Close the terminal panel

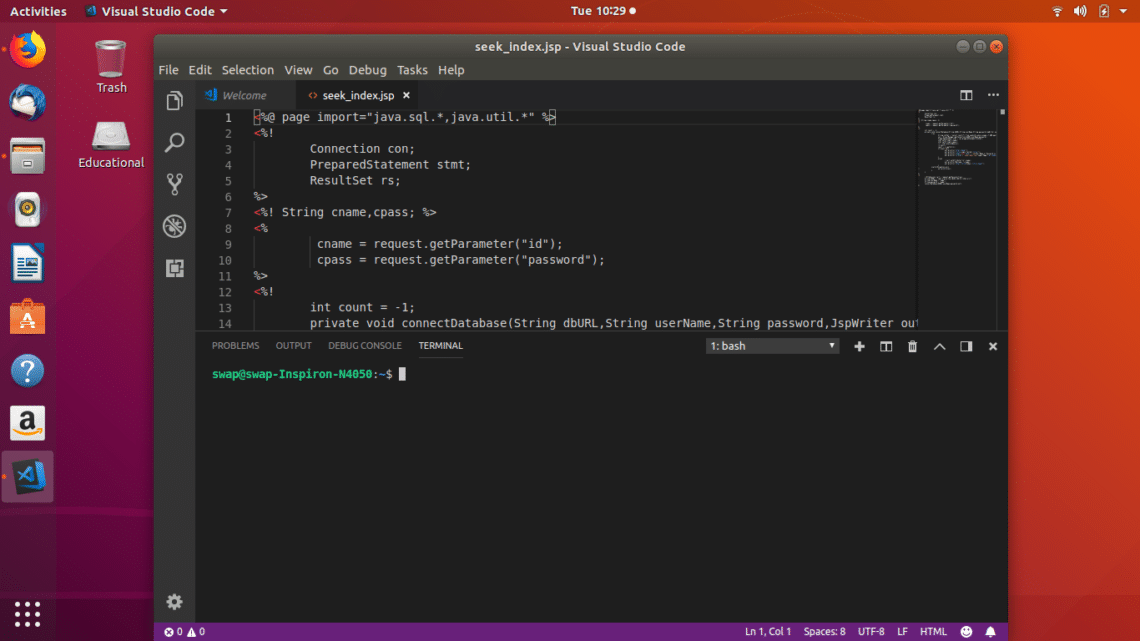(993, 347)
